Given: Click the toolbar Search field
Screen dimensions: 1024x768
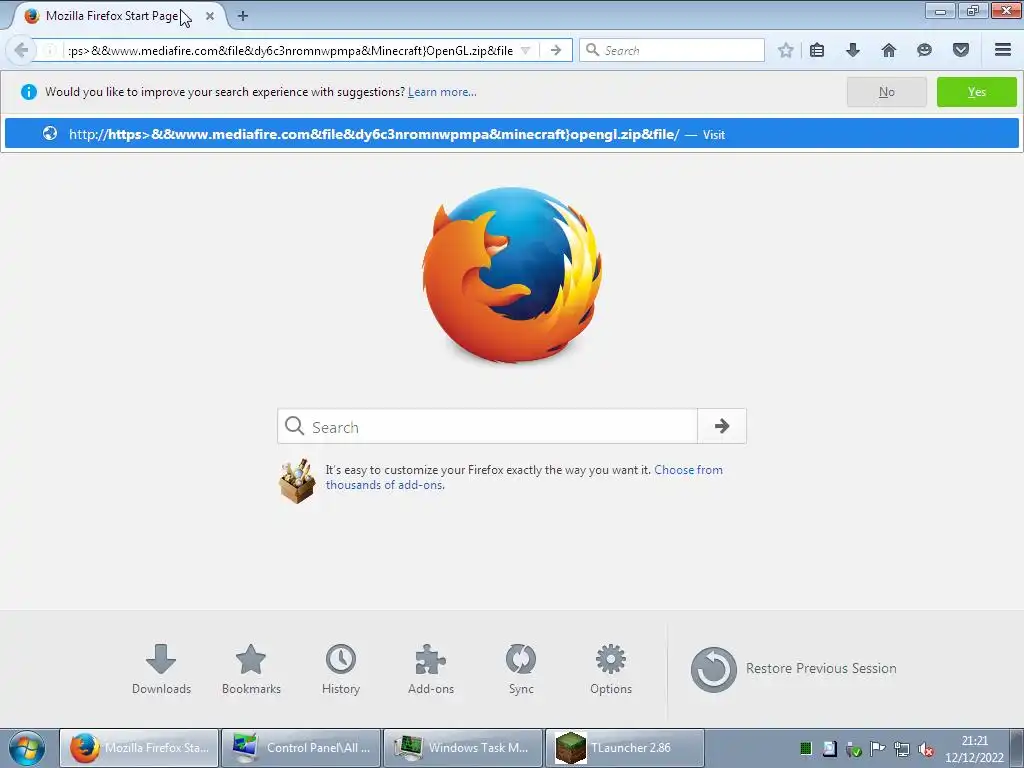Looking at the screenshot, I should tap(671, 50).
